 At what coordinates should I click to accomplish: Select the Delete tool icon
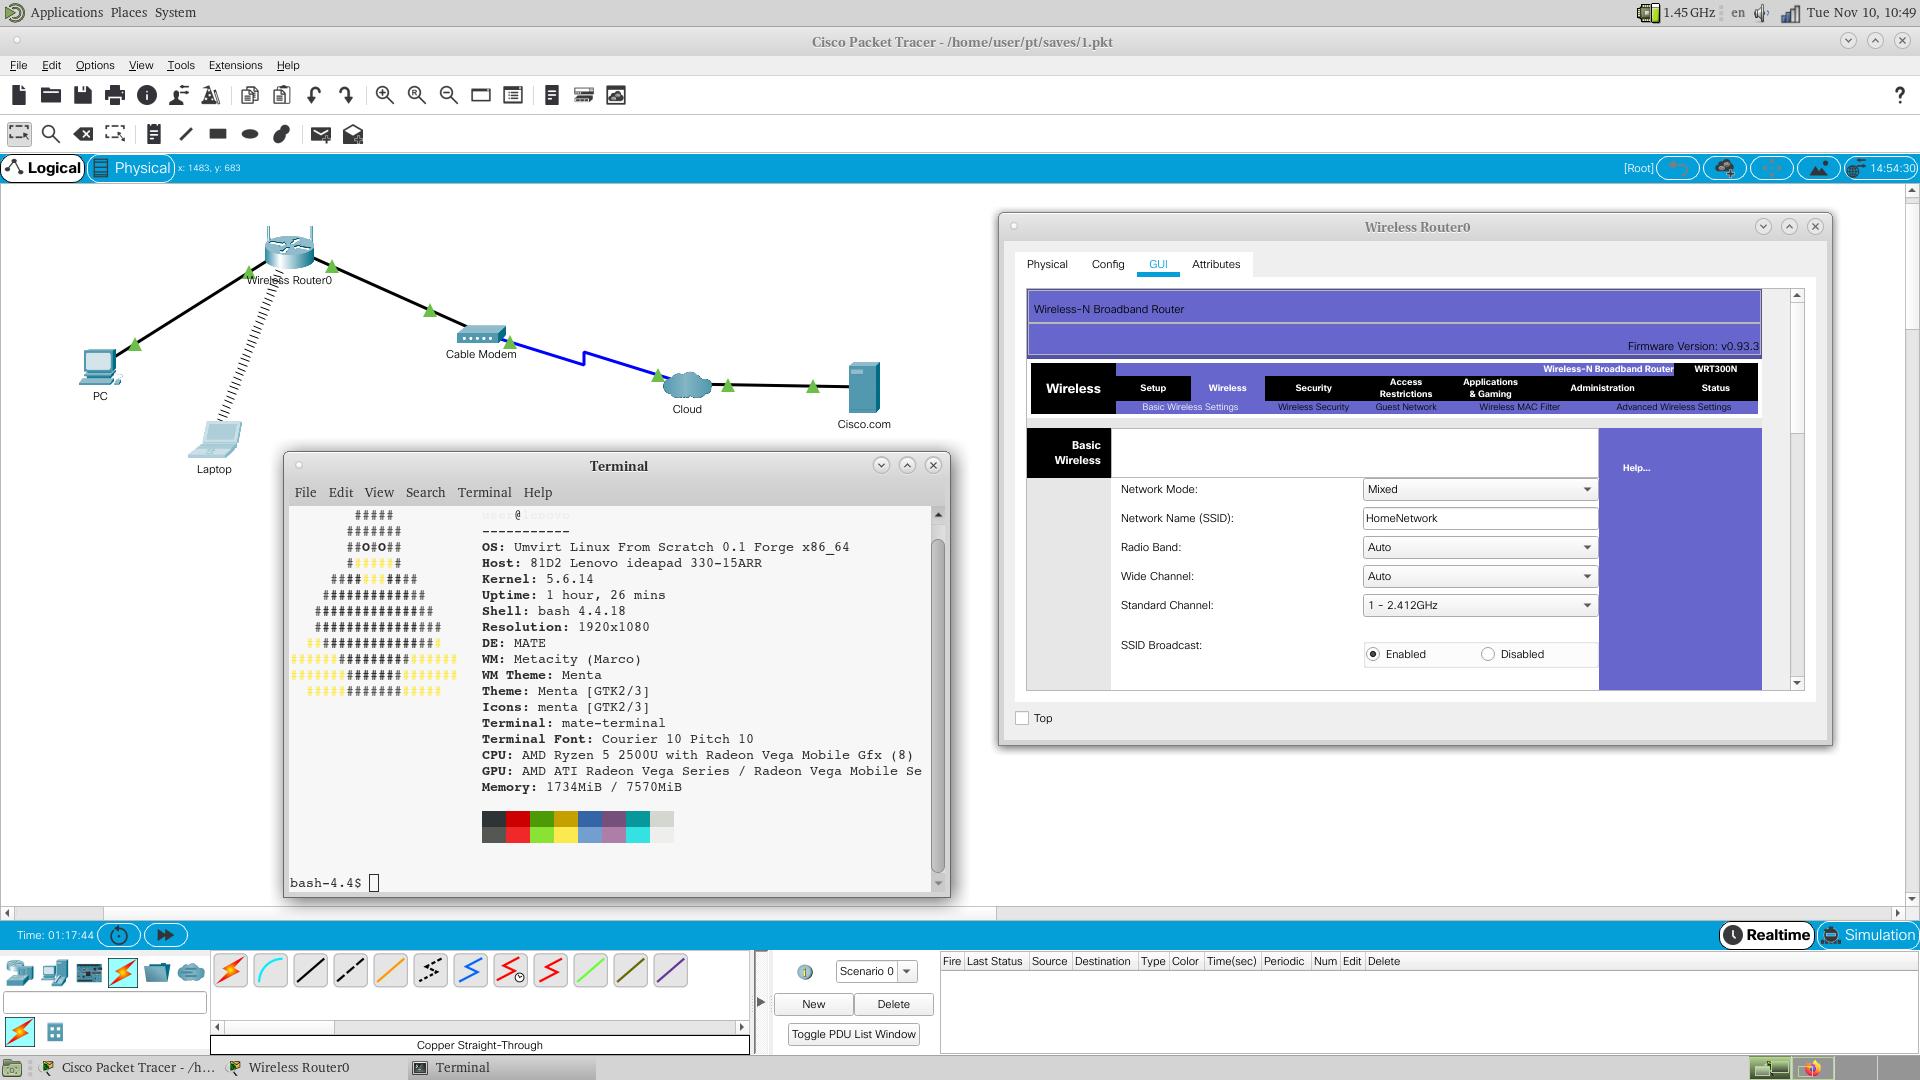84,134
